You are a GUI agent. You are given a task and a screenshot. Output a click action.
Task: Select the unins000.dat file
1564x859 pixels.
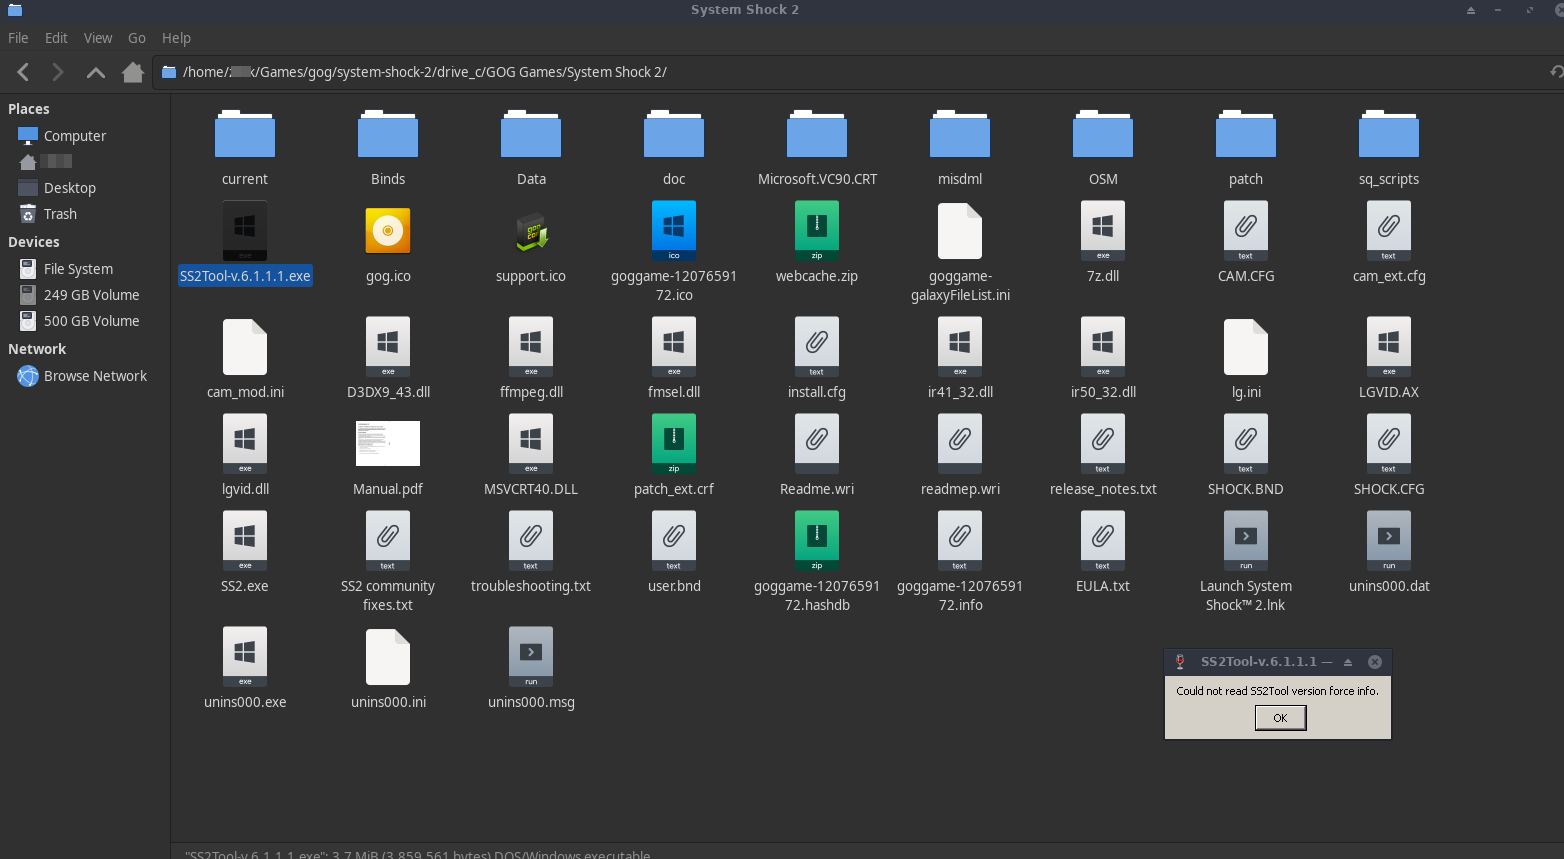pyautogui.click(x=1389, y=553)
